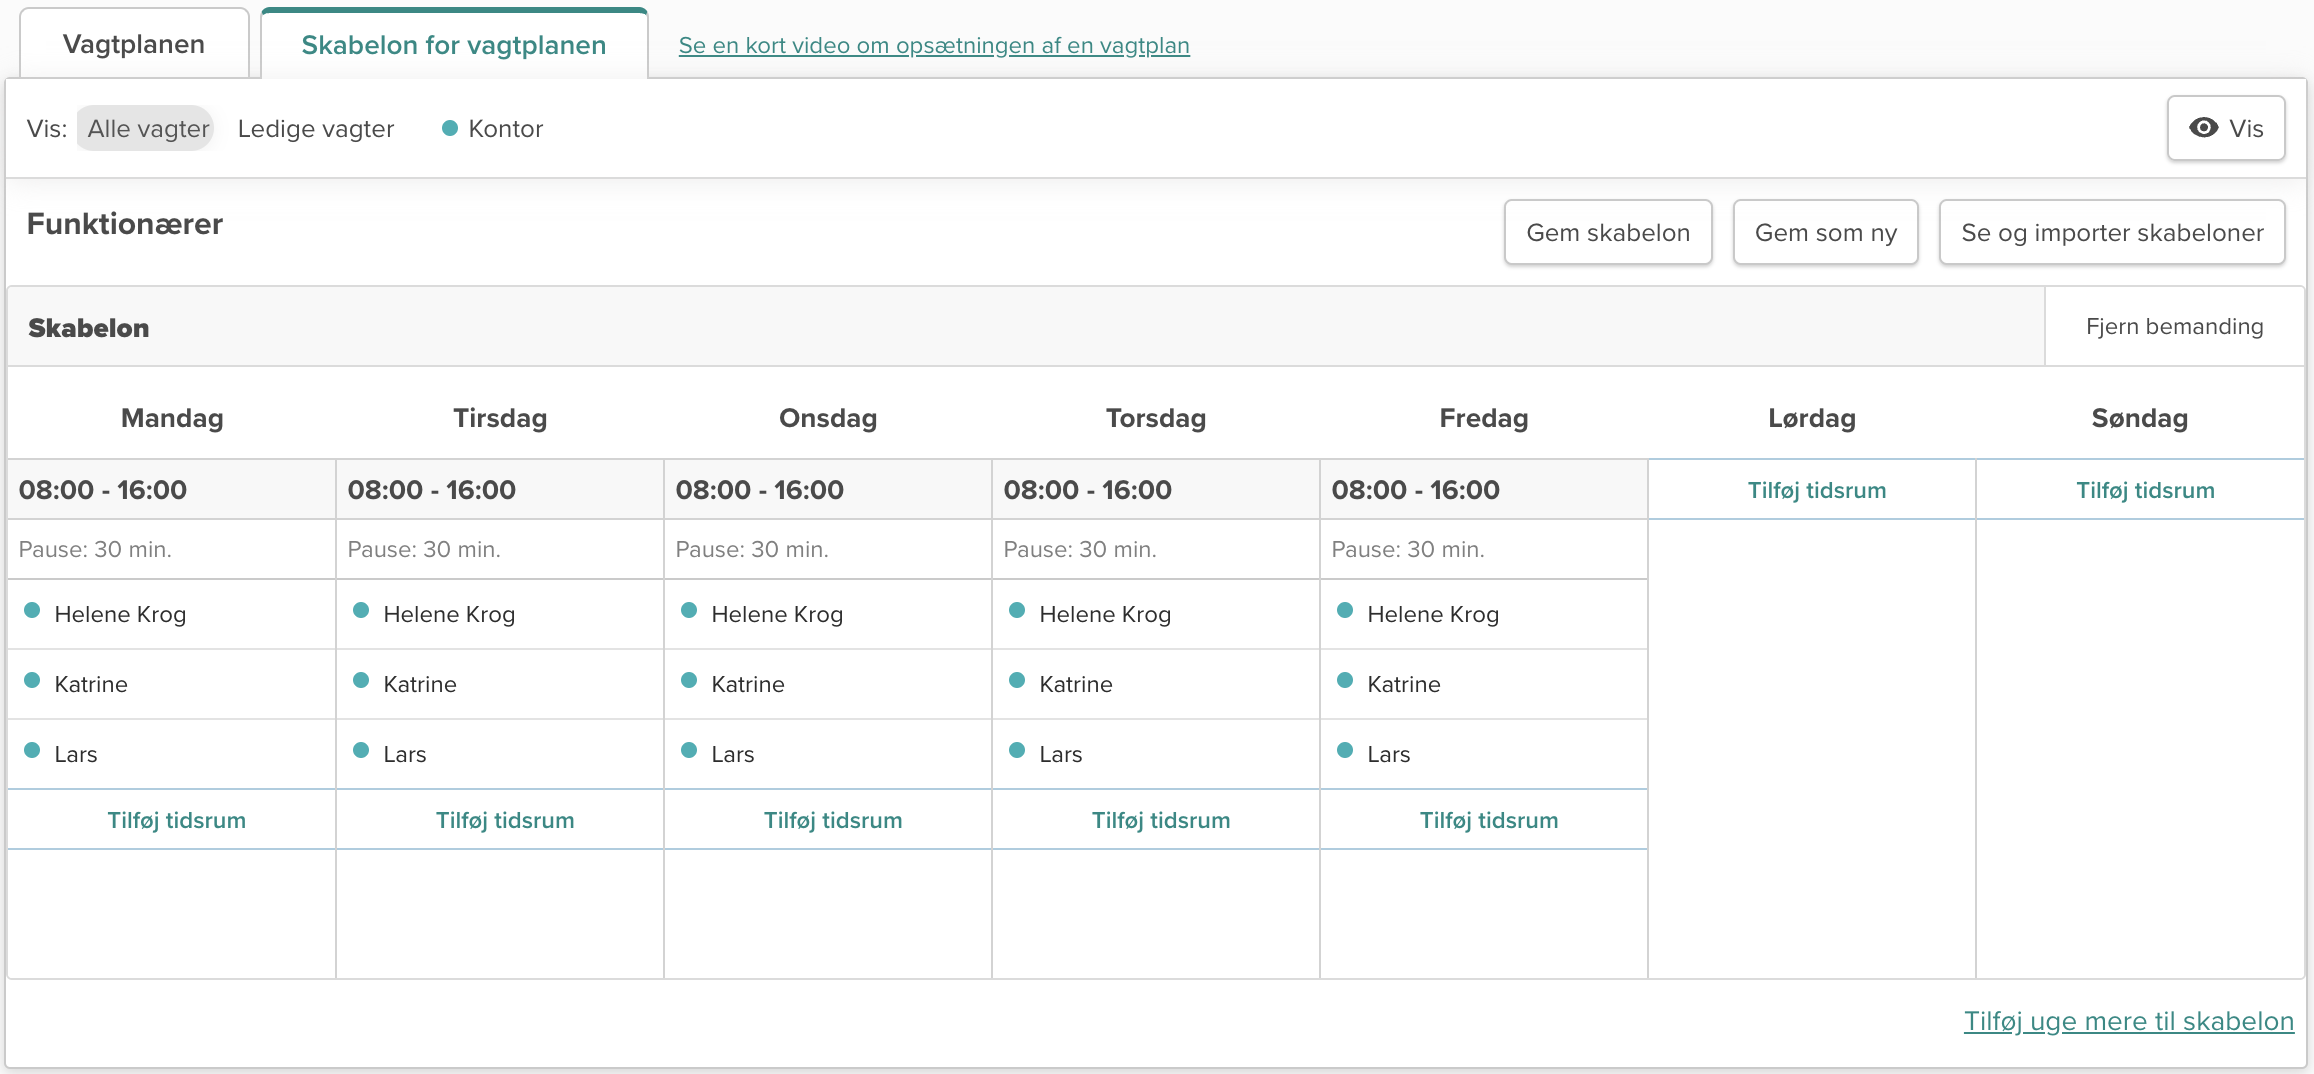
Task: Toggle the Kontor department filter
Action: click(x=505, y=129)
